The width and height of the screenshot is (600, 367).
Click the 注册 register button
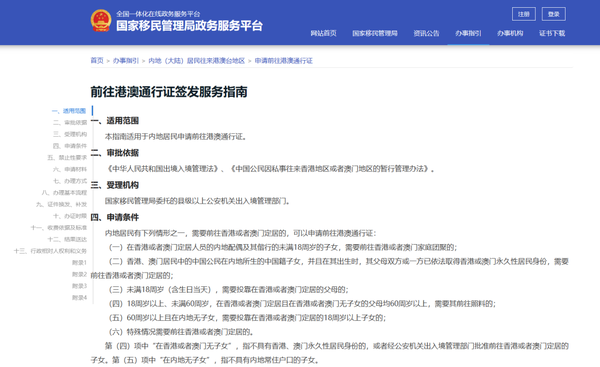[523, 14]
